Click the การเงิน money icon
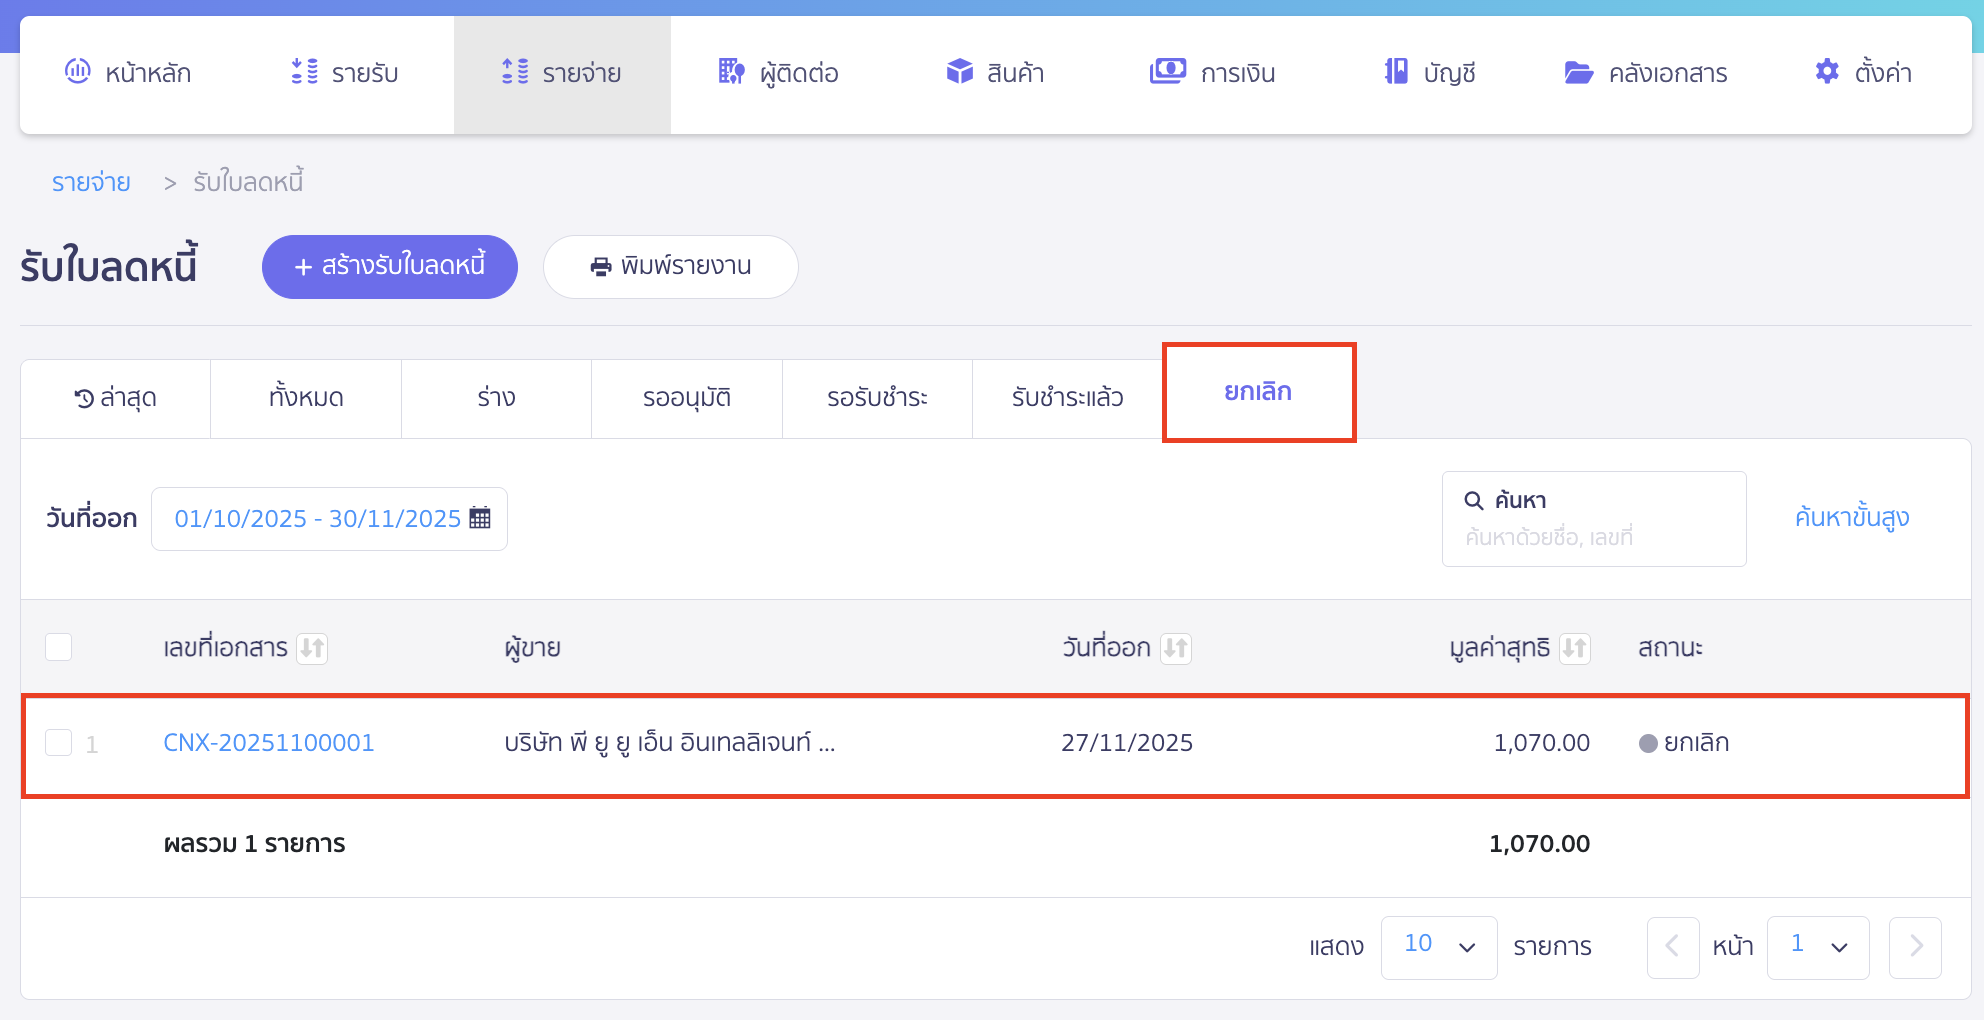Image resolution: width=1984 pixels, height=1020 pixels. pos(1167,71)
